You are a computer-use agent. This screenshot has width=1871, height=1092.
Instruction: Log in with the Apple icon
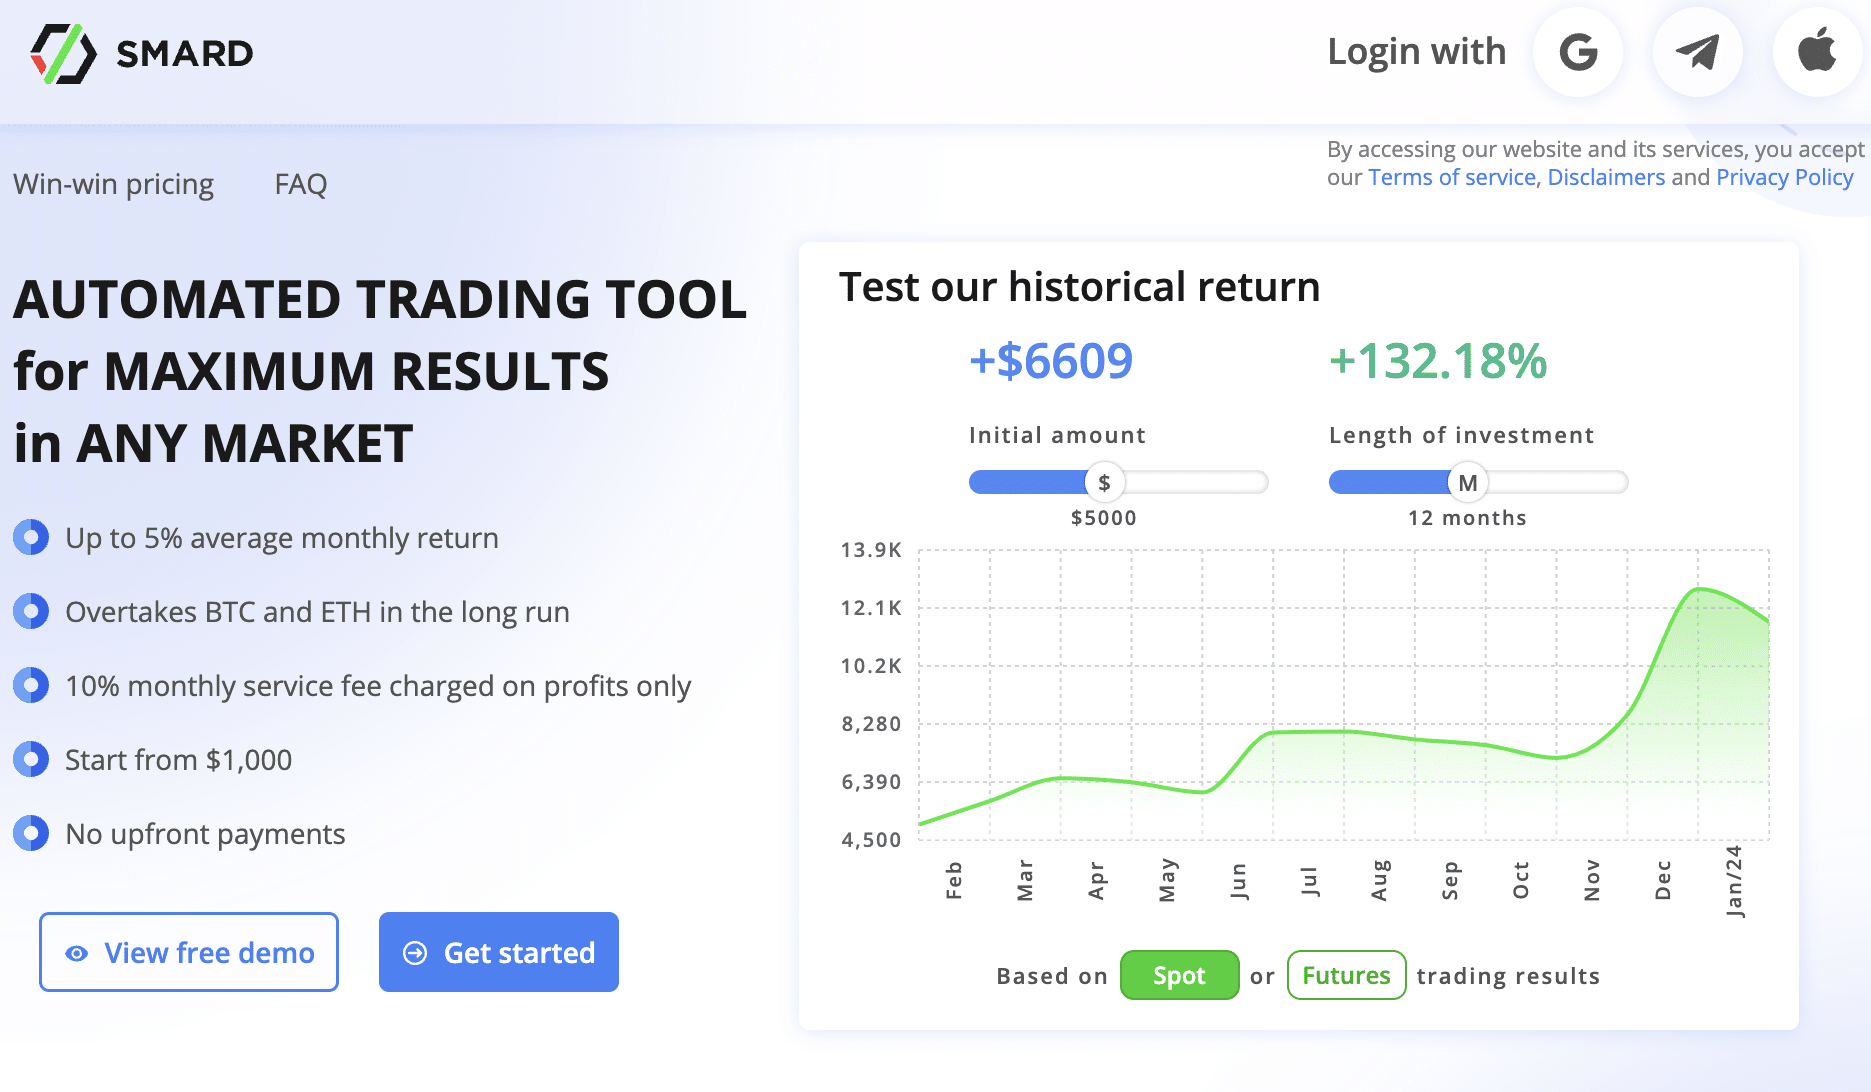1817,52
